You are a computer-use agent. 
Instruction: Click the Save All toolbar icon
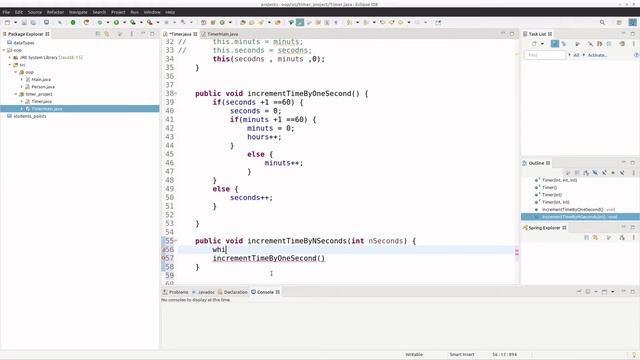33,22
